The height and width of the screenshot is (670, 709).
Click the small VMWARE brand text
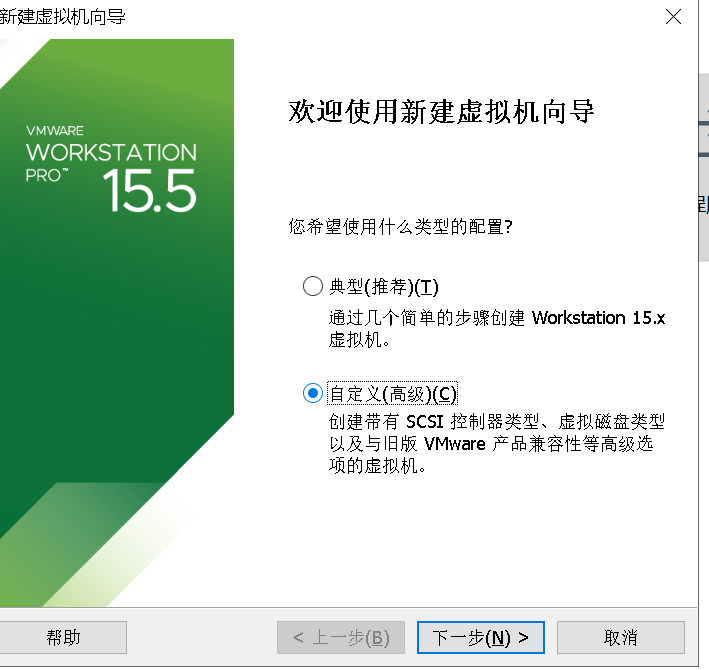click(55, 131)
